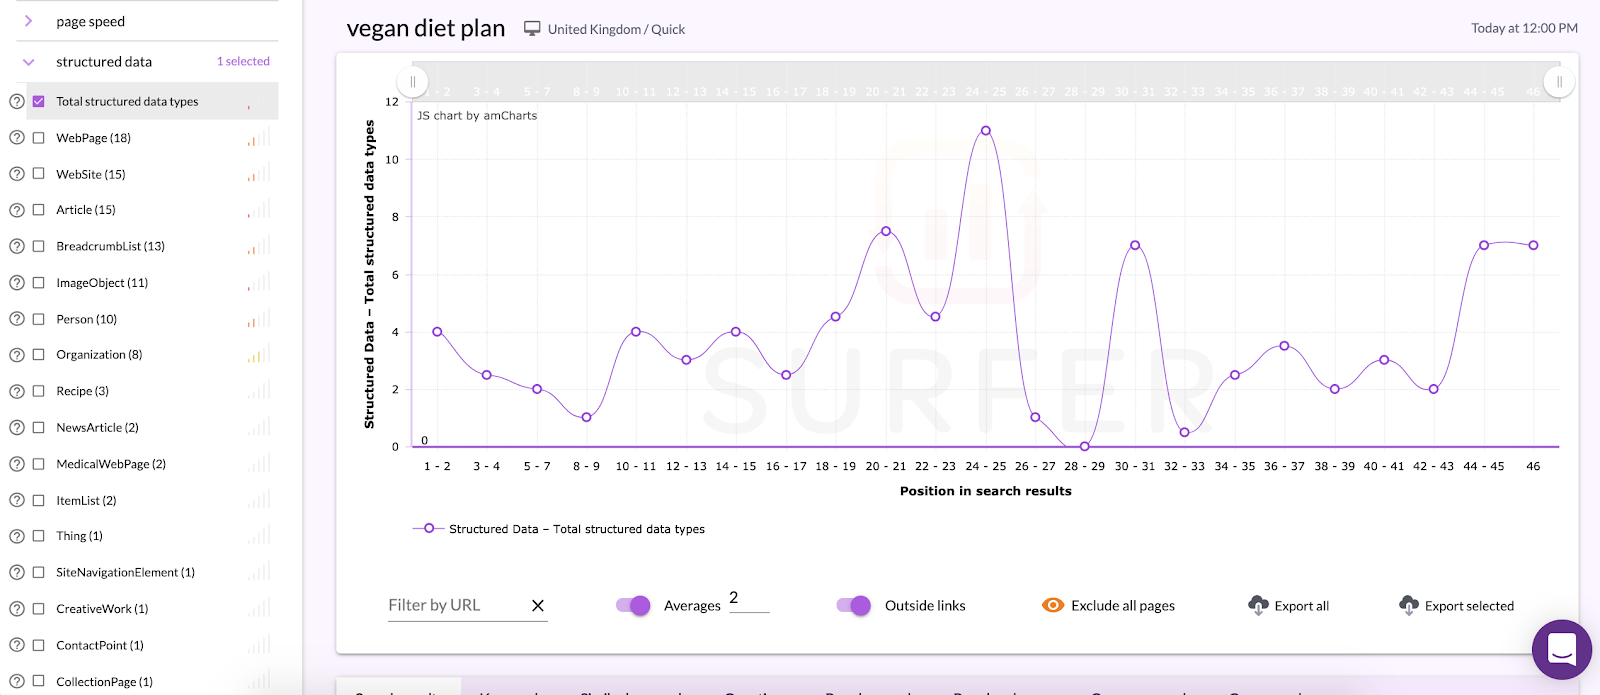Image resolution: width=1600 pixels, height=695 pixels.
Task: Click the Export all cloud icon
Action: 1258,605
